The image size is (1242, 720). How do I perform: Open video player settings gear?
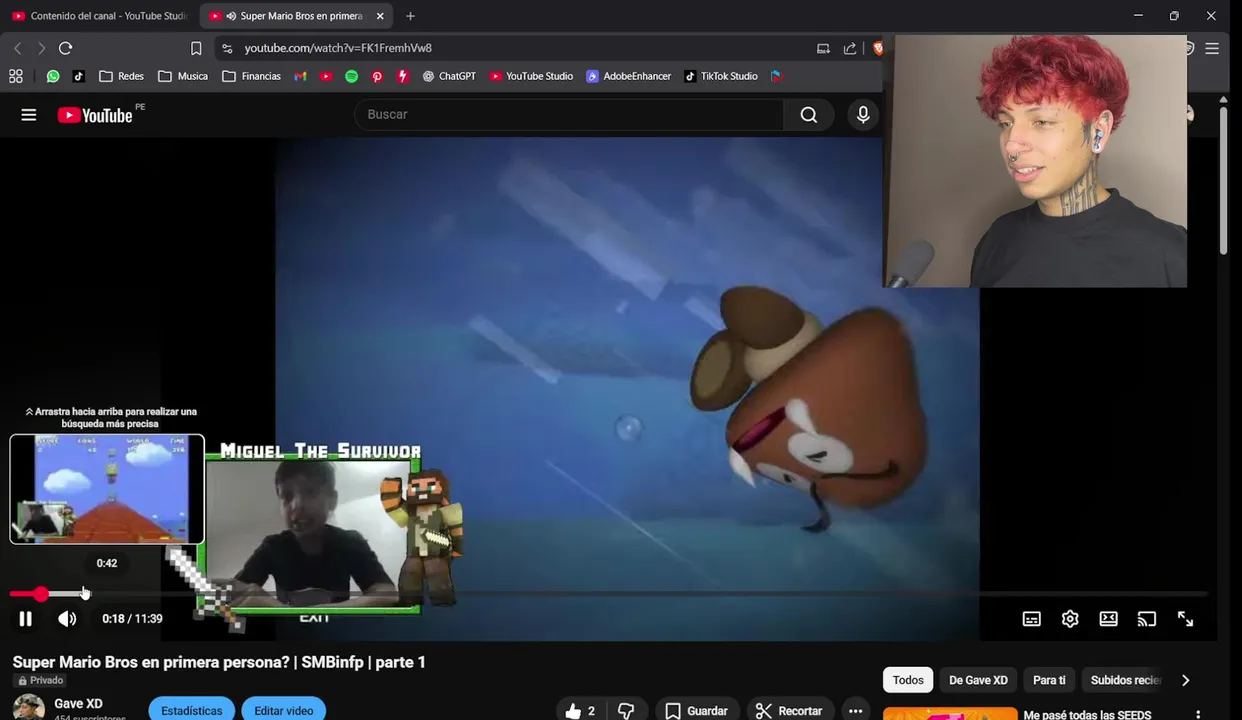(1070, 619)
